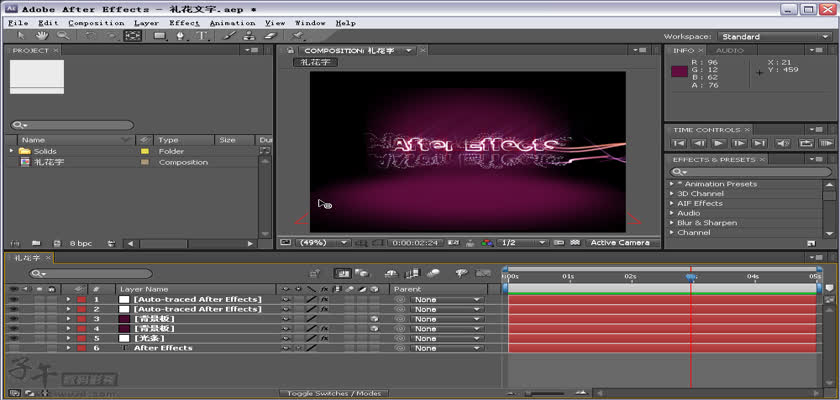This screenshot has width=840, height=400.
Task: Switch to the Audio tab
Action: tap(730, 50)
